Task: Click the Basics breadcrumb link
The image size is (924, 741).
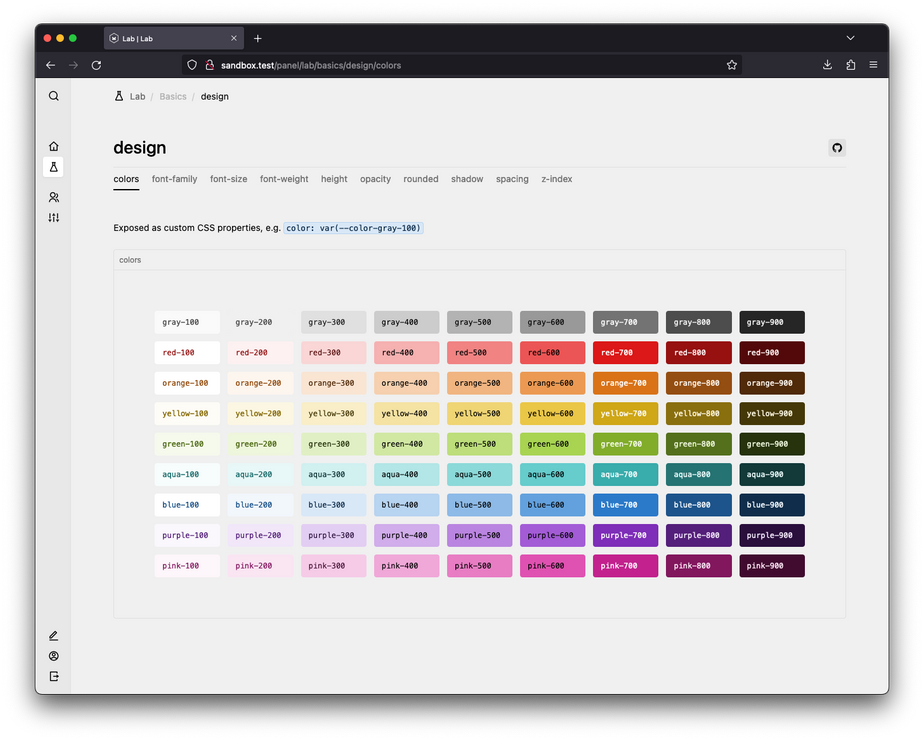Action: [x=173, y=97]
